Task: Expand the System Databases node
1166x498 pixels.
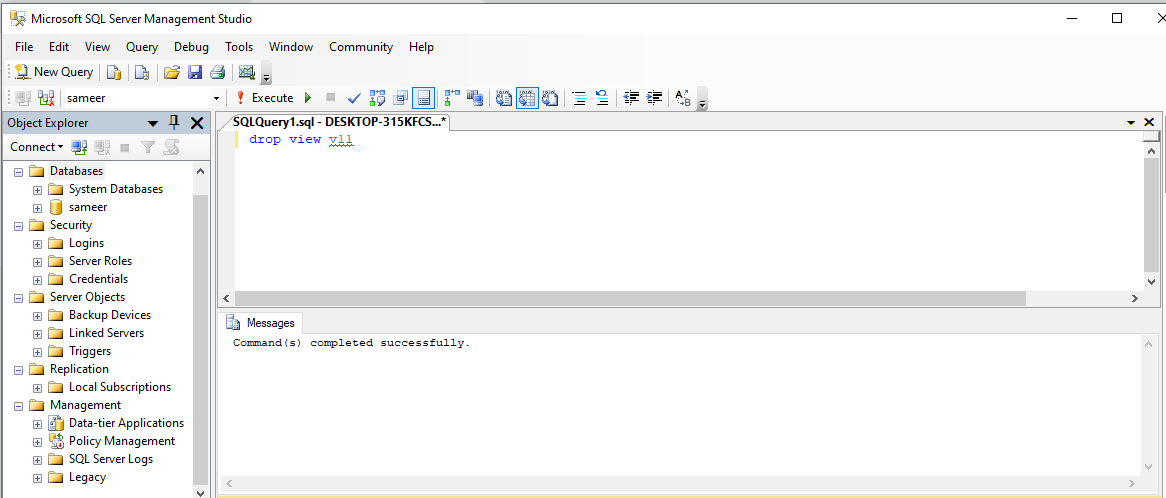Action: (36, 190)
